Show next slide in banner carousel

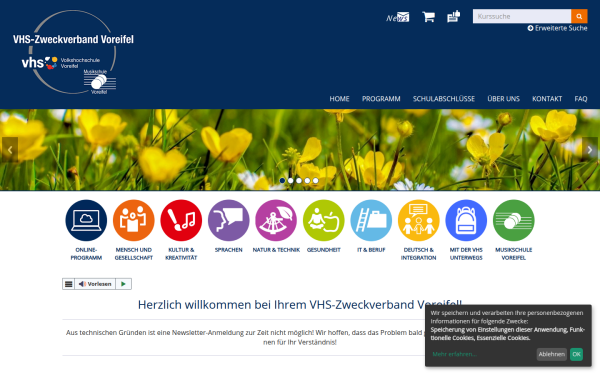pyautogui.click(x=590, y=150)
